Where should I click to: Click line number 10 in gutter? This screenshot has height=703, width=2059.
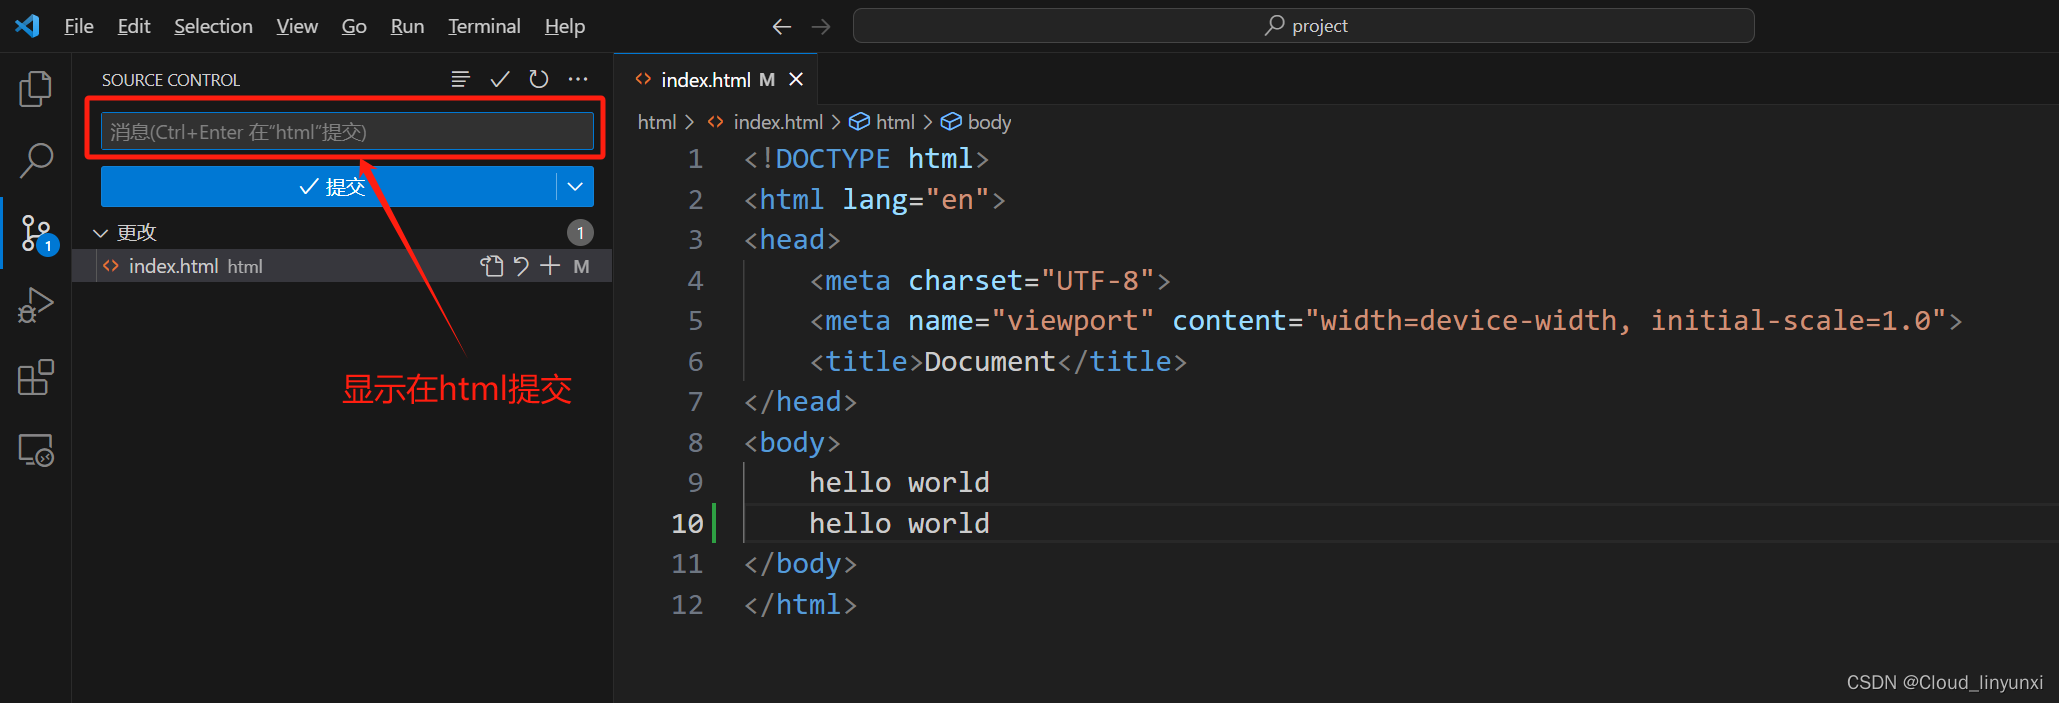click(687, 523)
